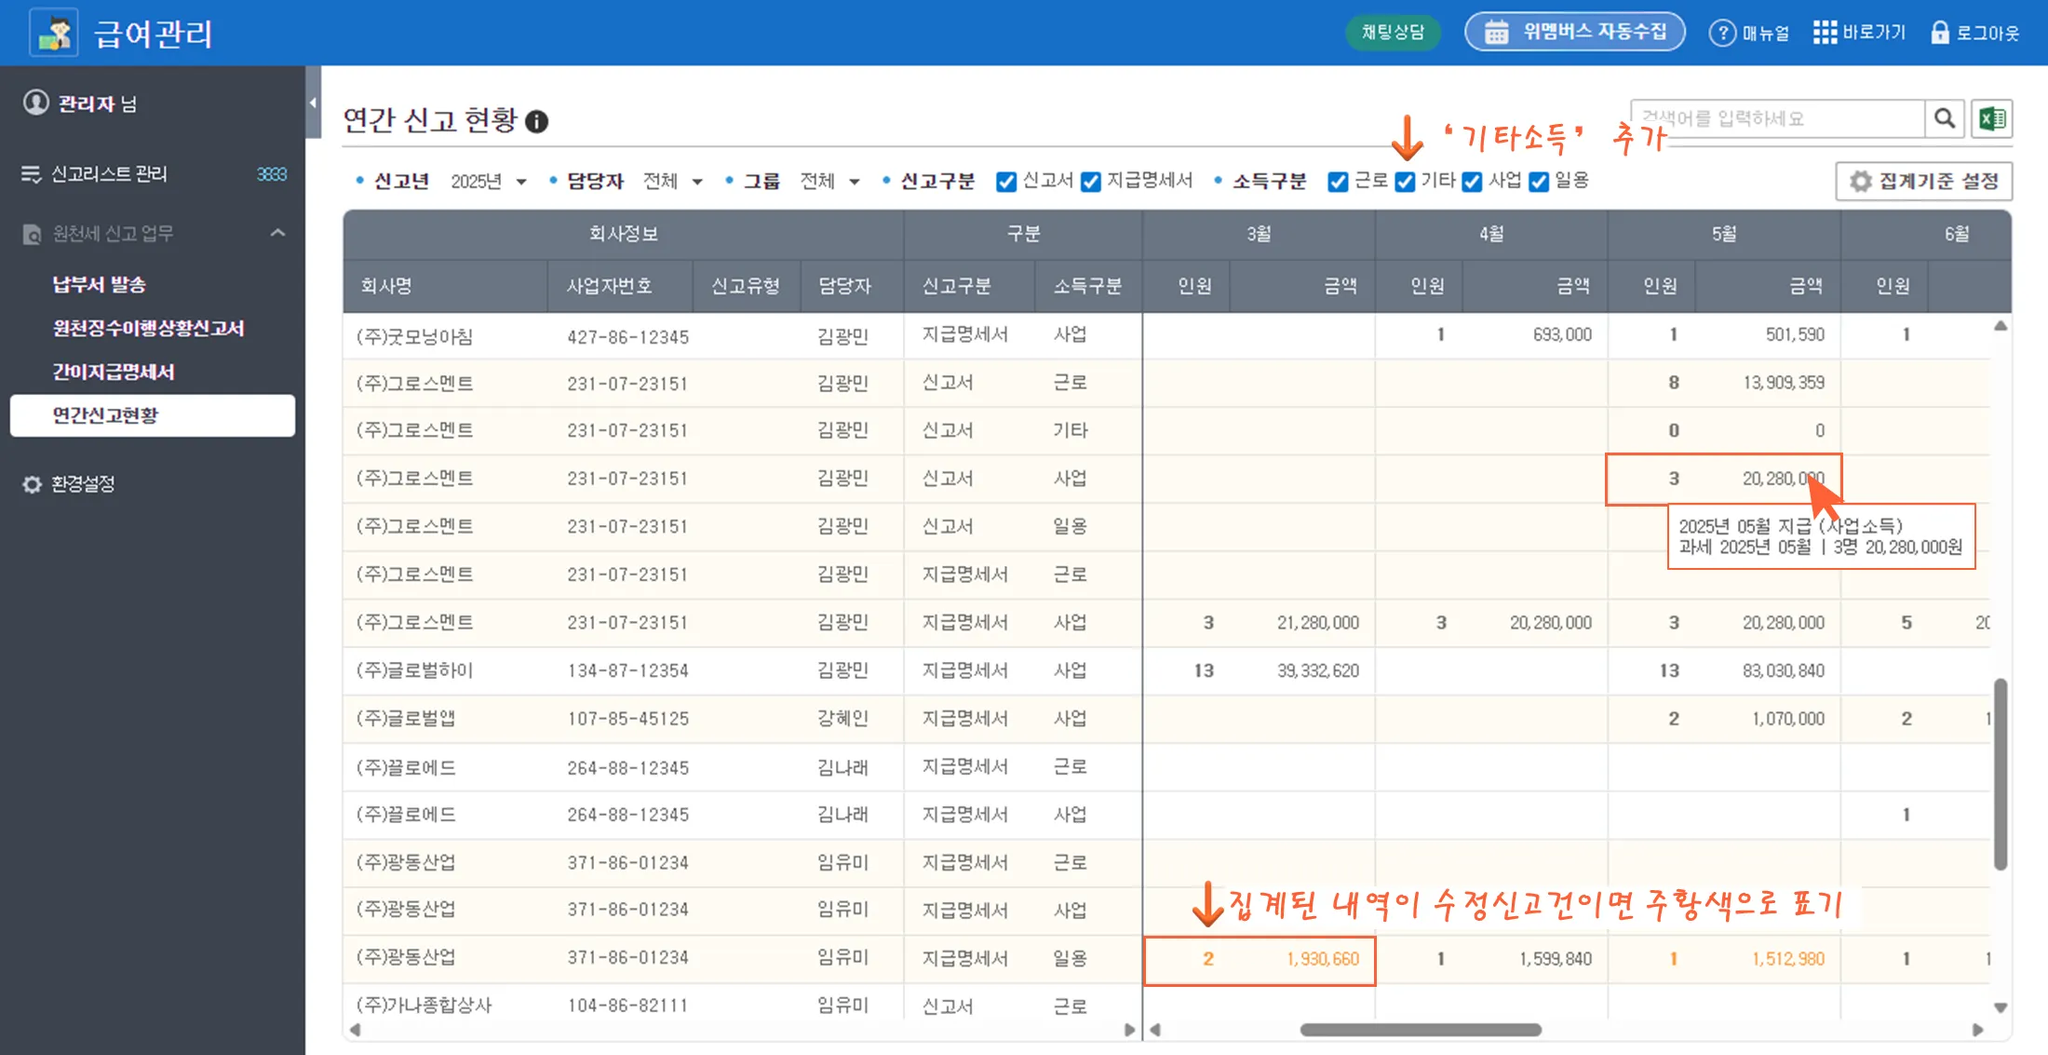Click the 소득구분 column header
Viewport: 2048px width, 1055px height.
pyautogui.click(x=1087, y=286)
